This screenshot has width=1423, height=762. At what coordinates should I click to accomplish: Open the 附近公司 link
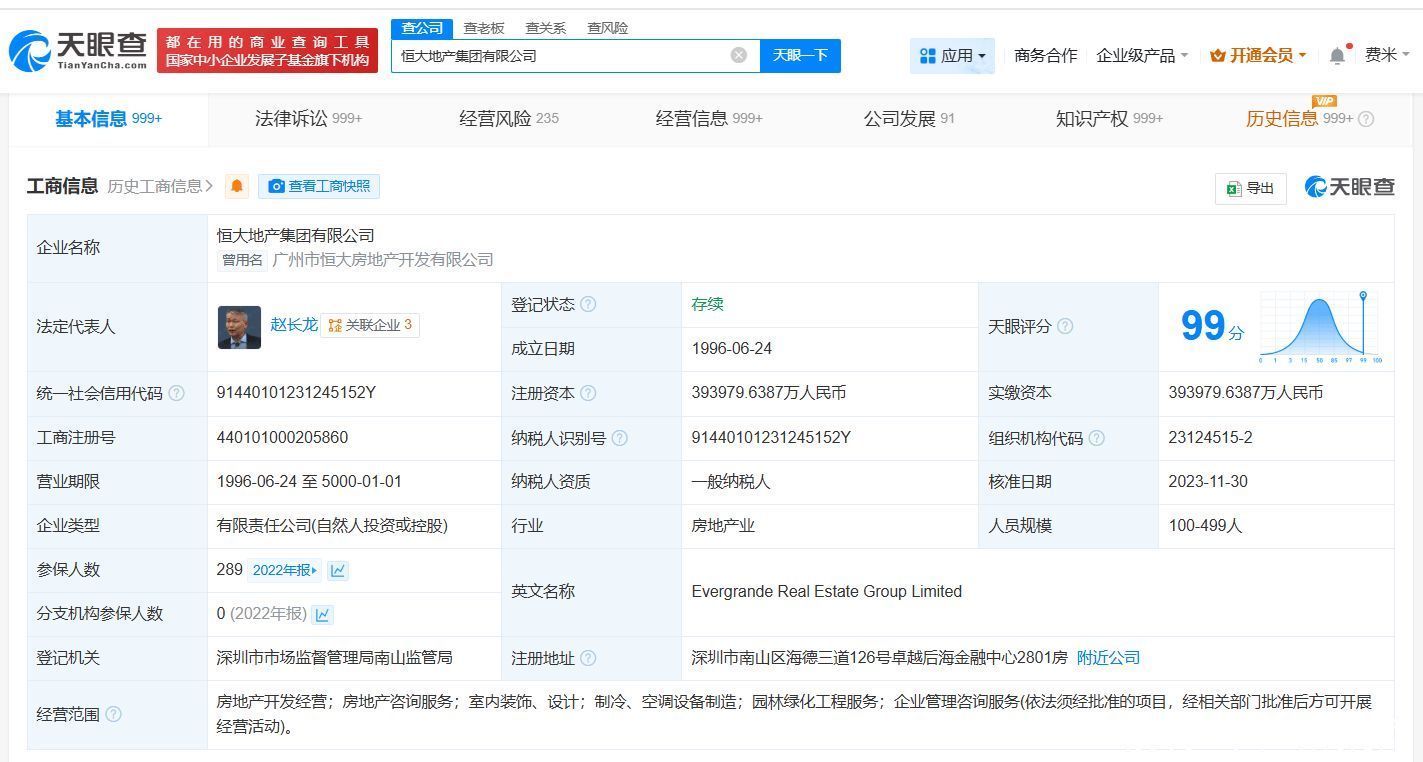click(1108, 658)
